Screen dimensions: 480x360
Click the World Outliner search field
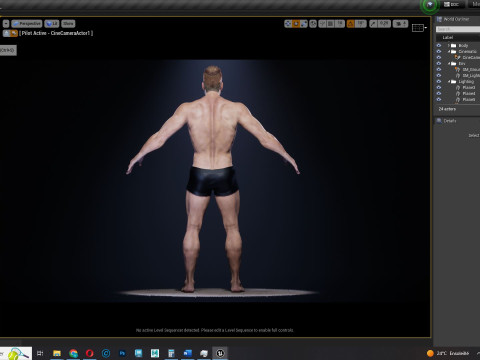(x=458, y=29)
